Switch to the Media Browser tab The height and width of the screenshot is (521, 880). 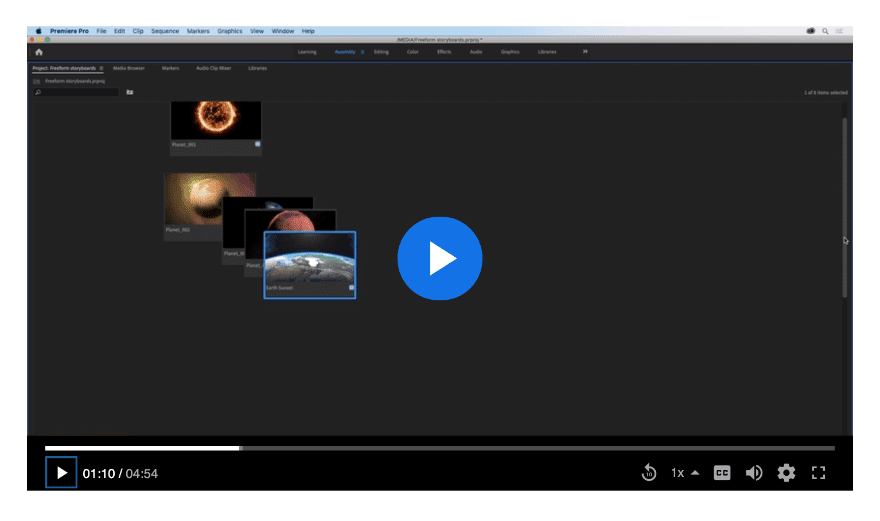128,68
